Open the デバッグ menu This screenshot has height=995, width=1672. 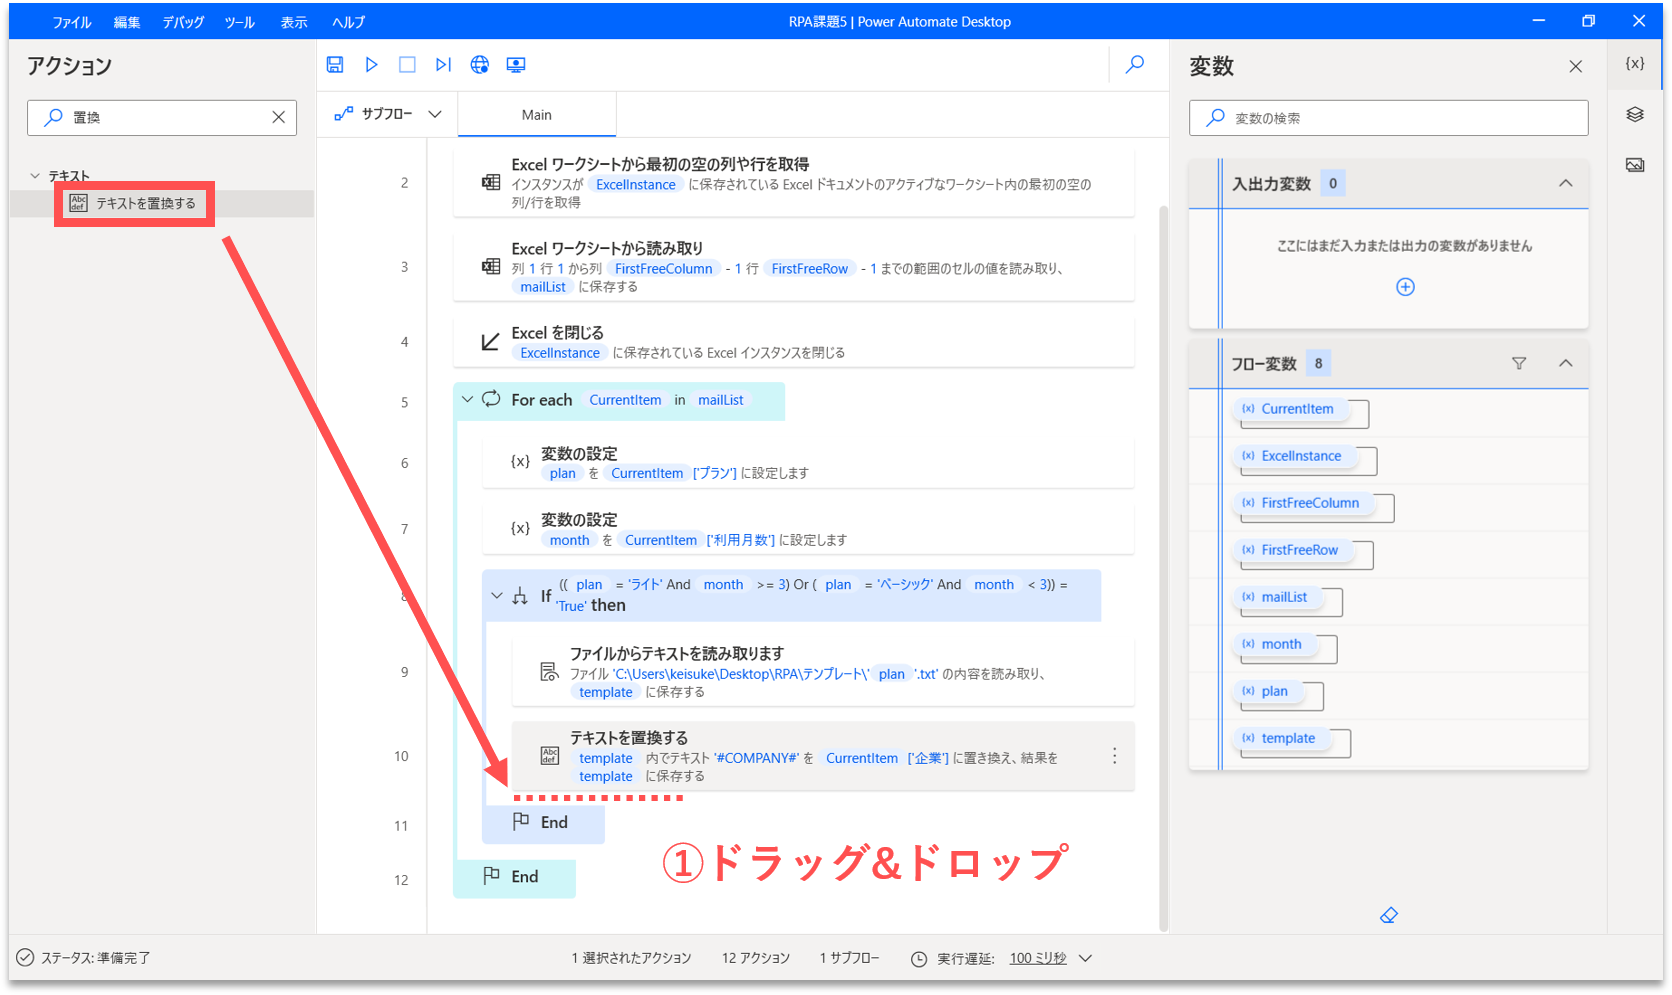[183, 22]
